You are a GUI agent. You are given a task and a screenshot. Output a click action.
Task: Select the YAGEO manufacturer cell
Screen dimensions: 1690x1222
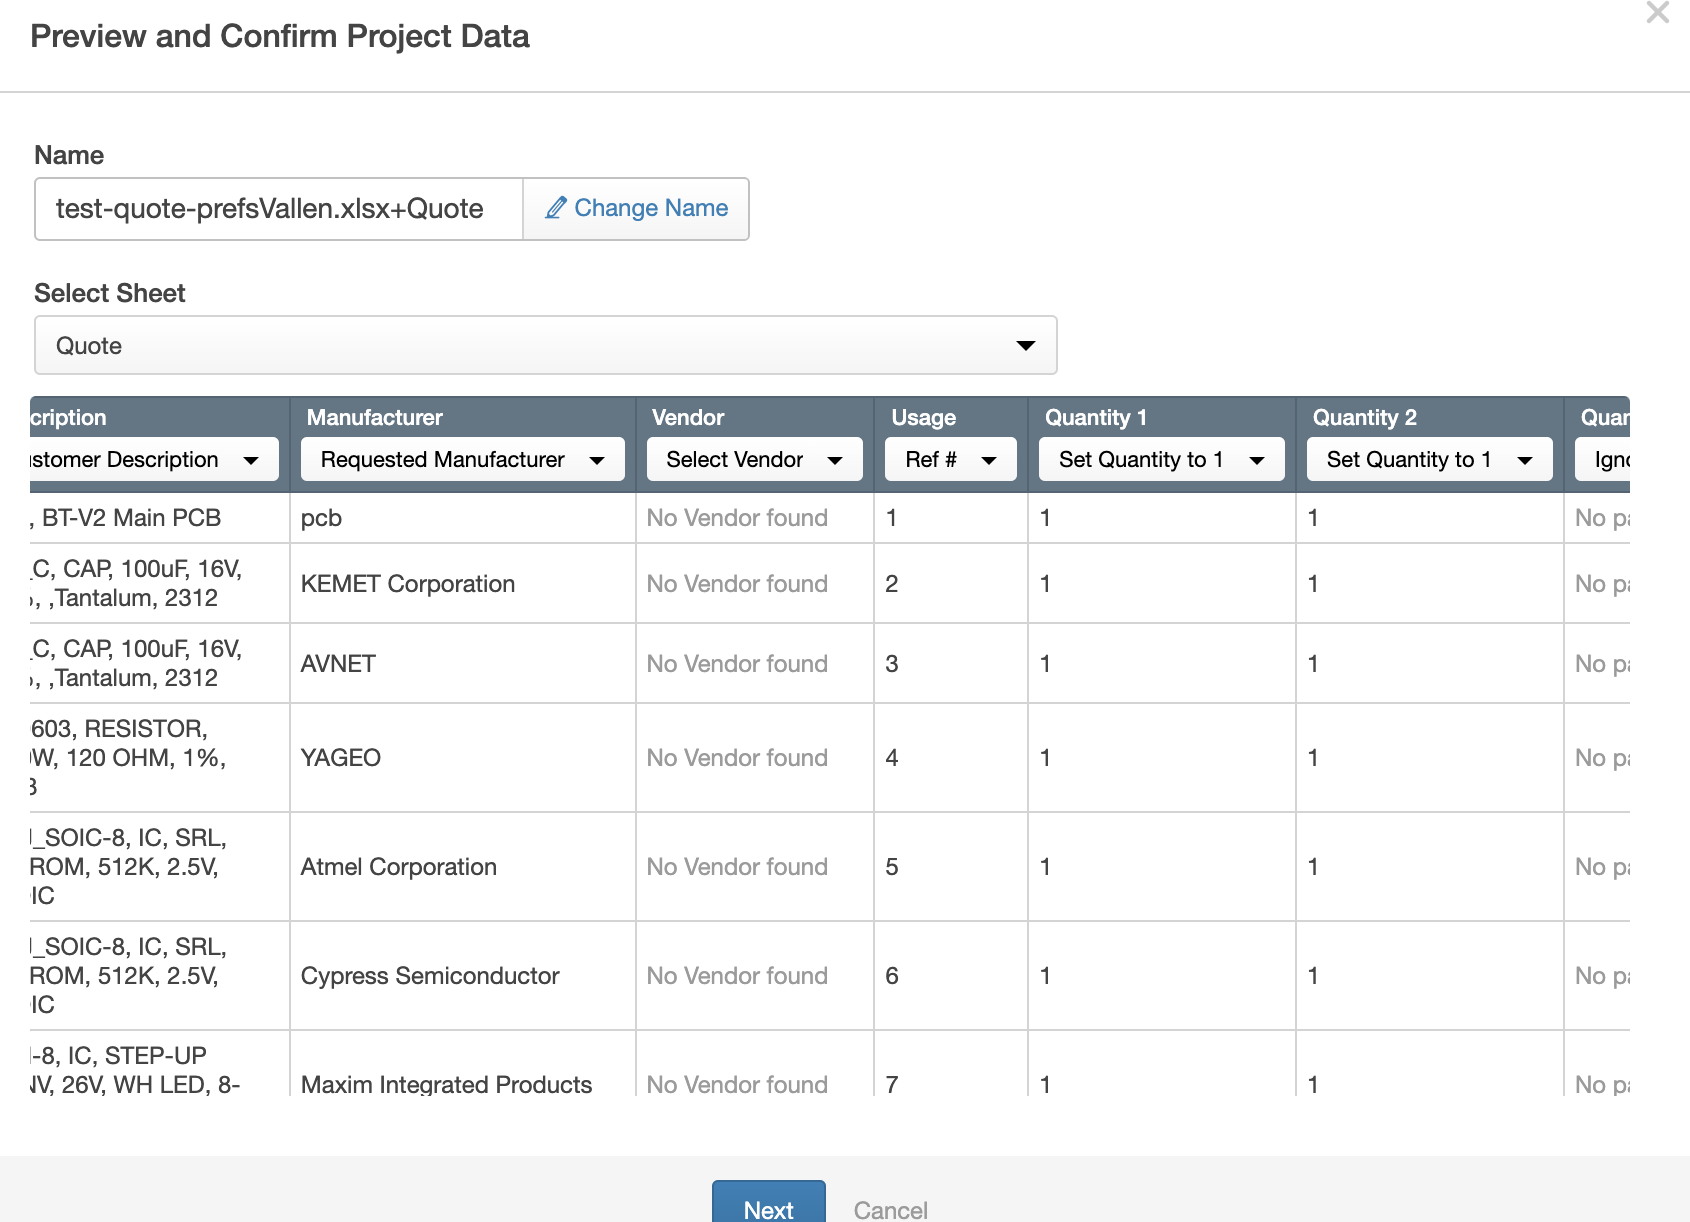click(341, 757)
